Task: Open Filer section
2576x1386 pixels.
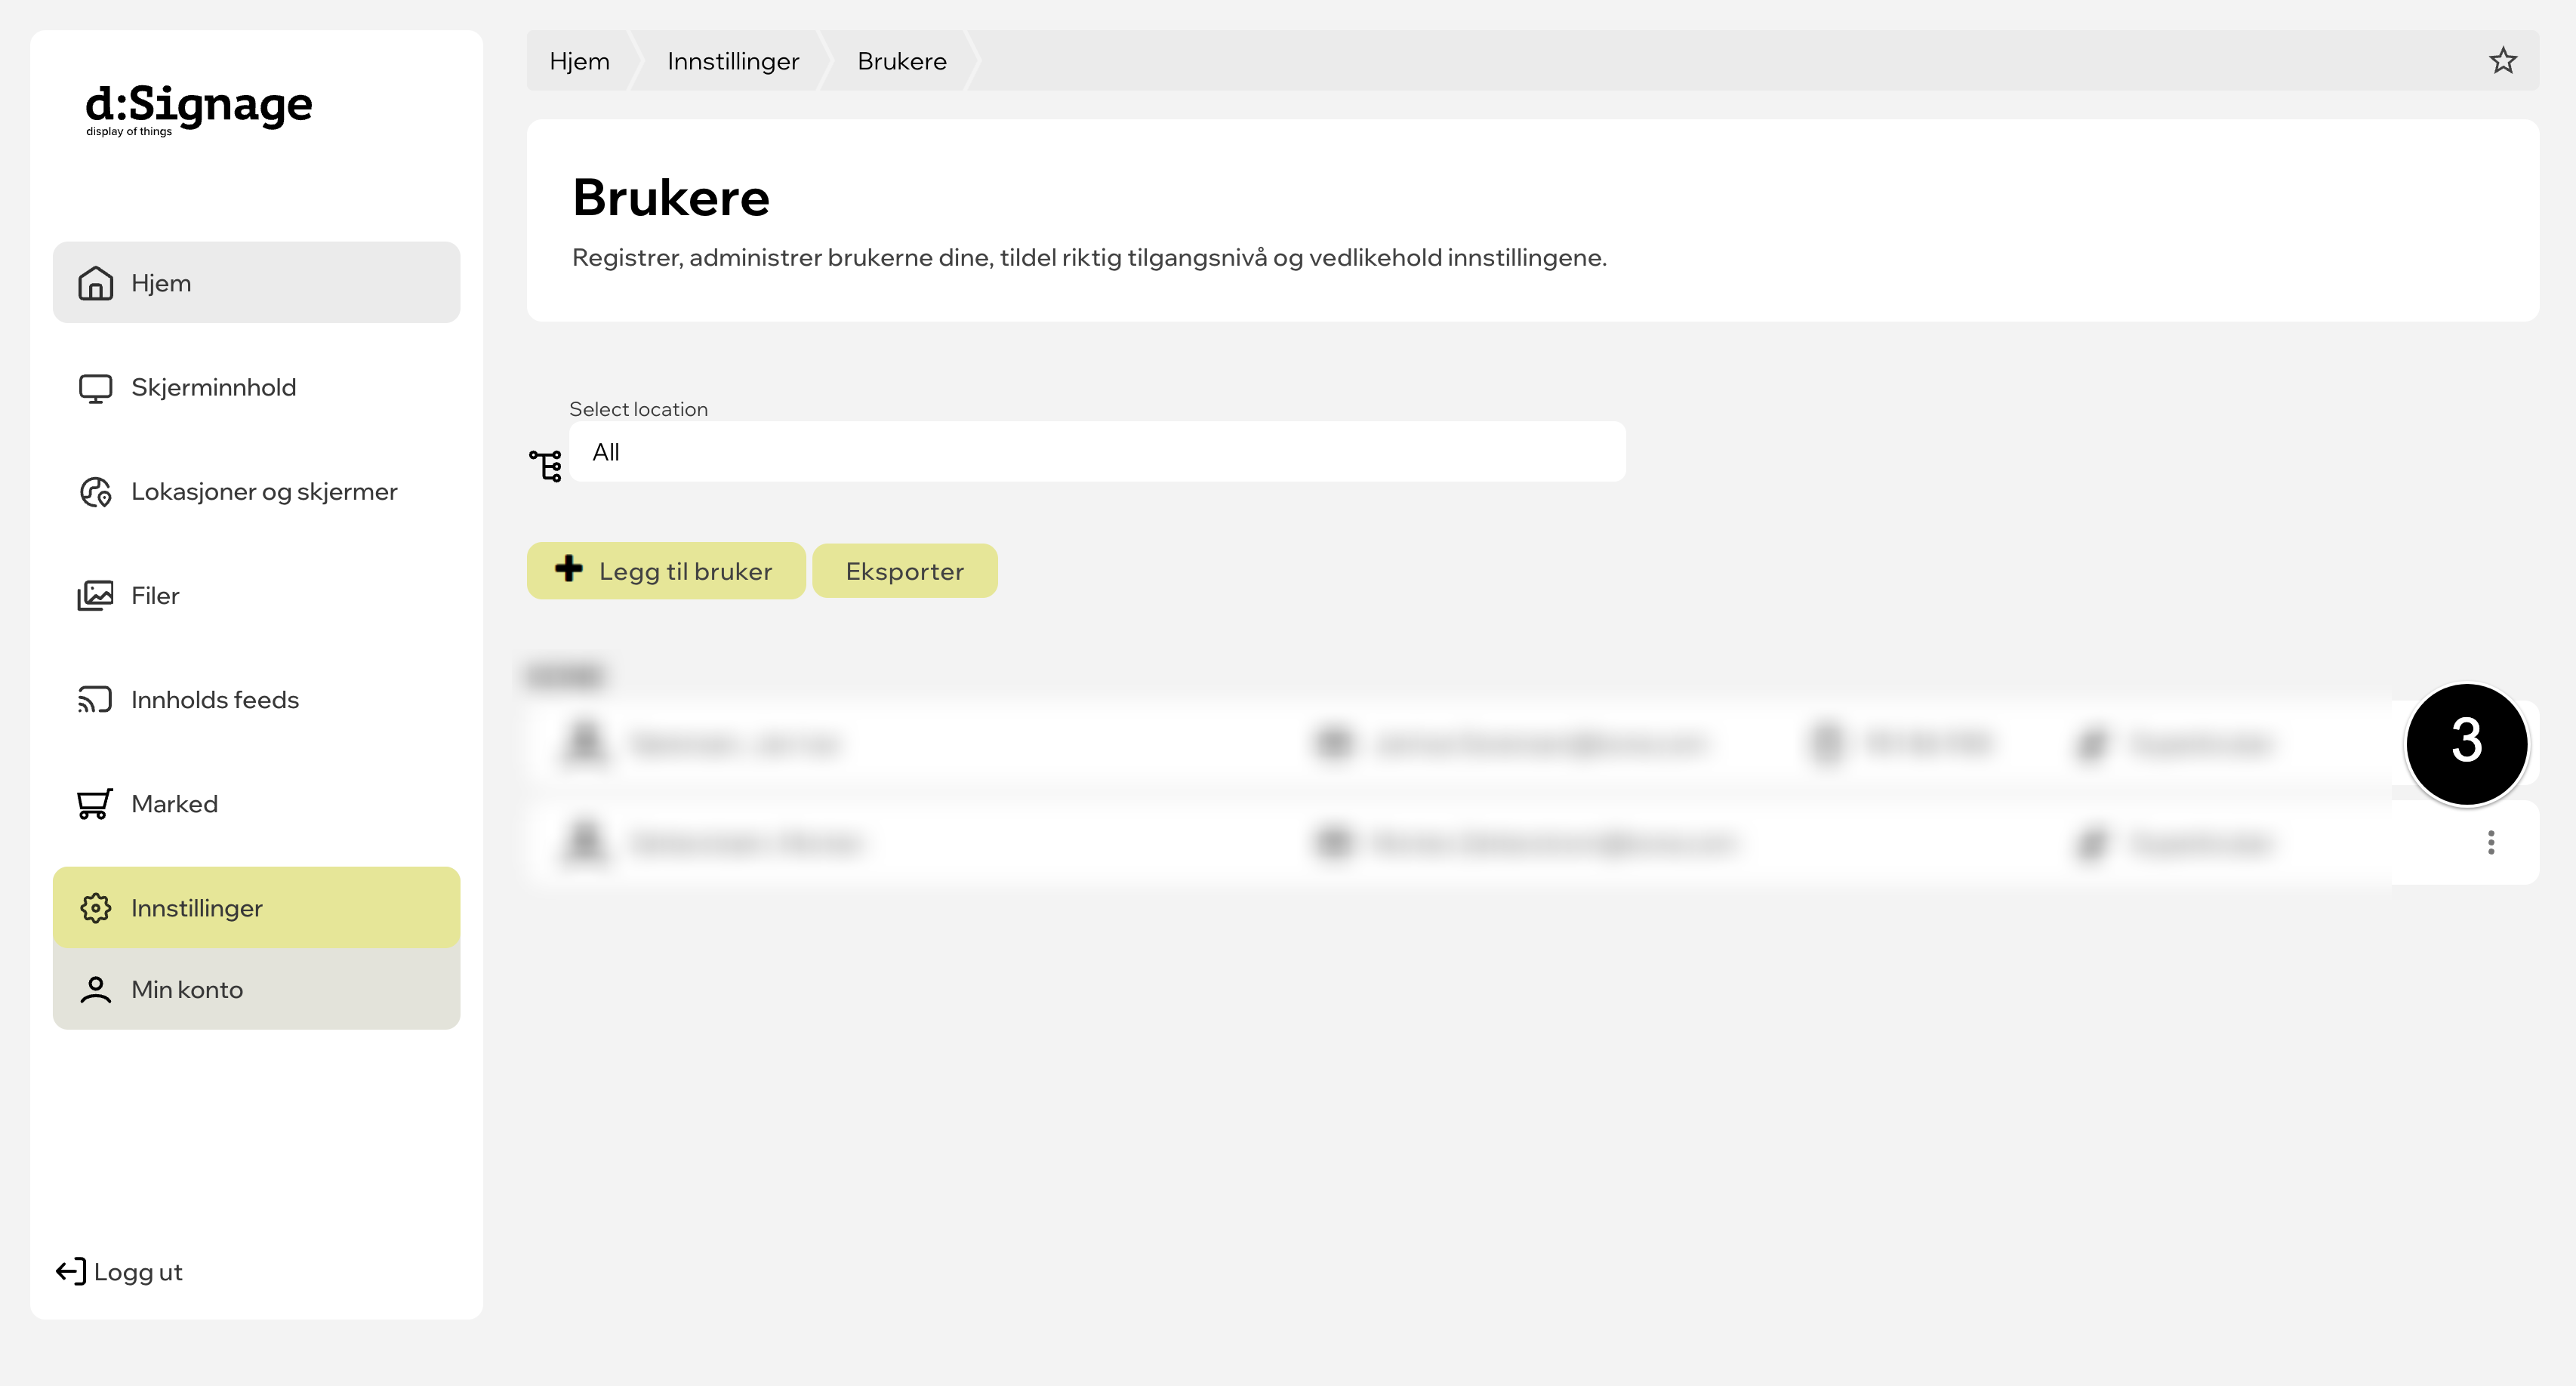Action: point(257,596)
